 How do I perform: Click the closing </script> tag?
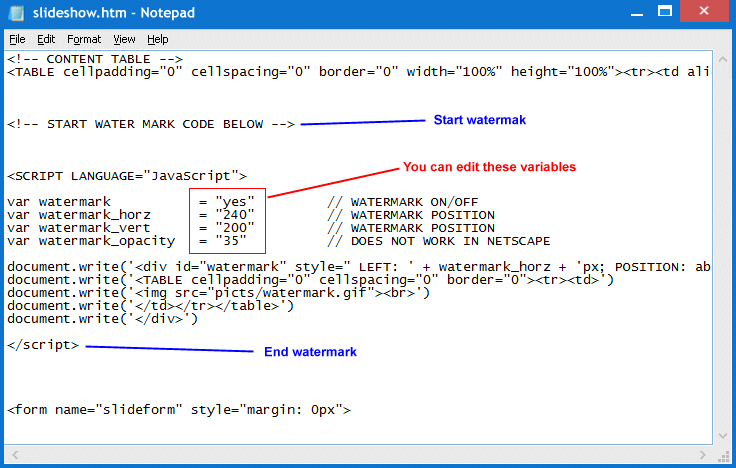[x=43, y=345]
